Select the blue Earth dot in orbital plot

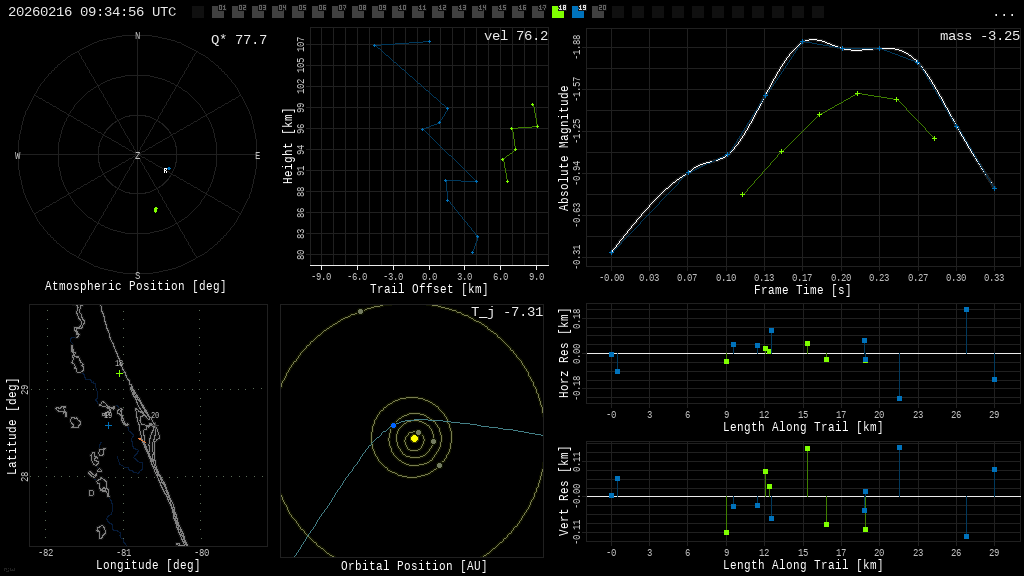pos(393,426)
